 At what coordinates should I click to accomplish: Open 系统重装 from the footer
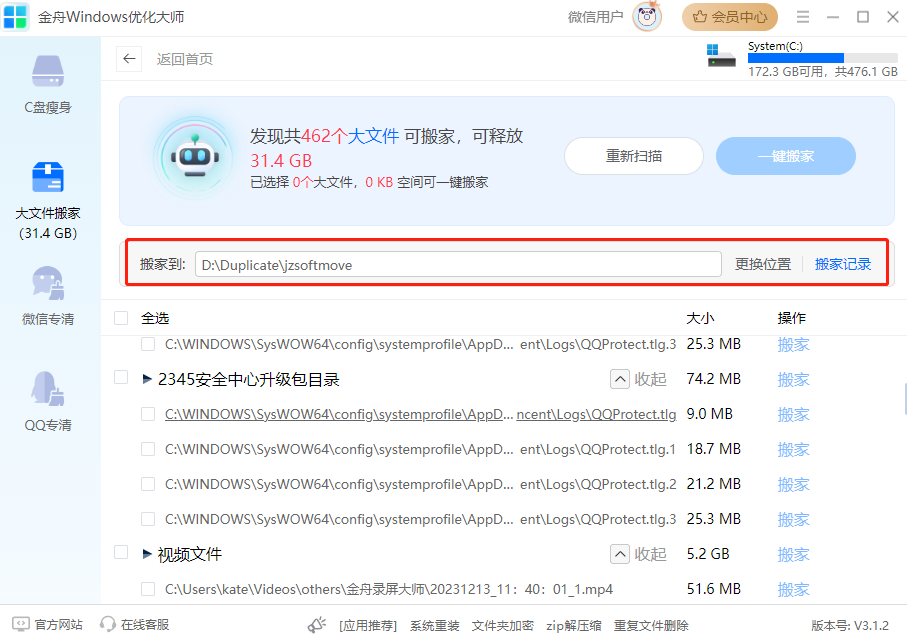pos(434,625)
